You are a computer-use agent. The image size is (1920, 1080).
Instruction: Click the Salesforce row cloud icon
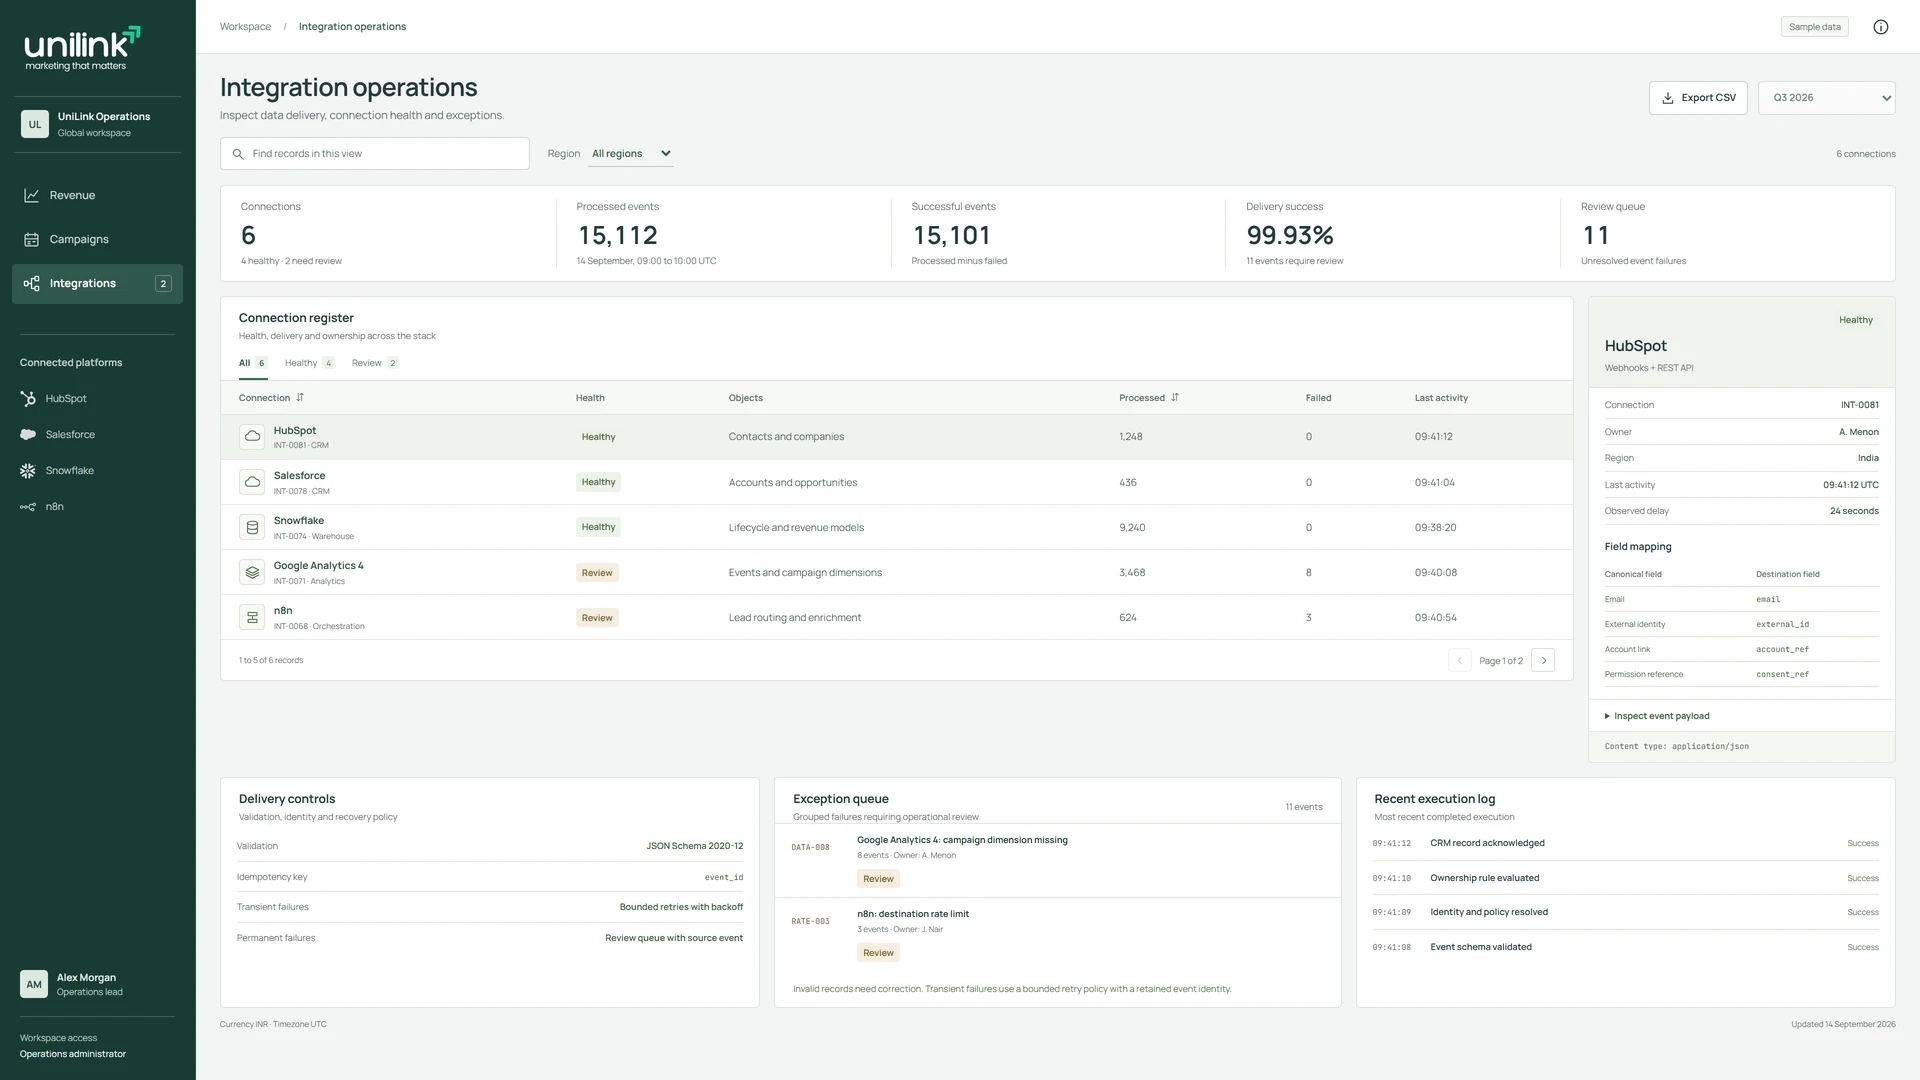pos(252,482)
